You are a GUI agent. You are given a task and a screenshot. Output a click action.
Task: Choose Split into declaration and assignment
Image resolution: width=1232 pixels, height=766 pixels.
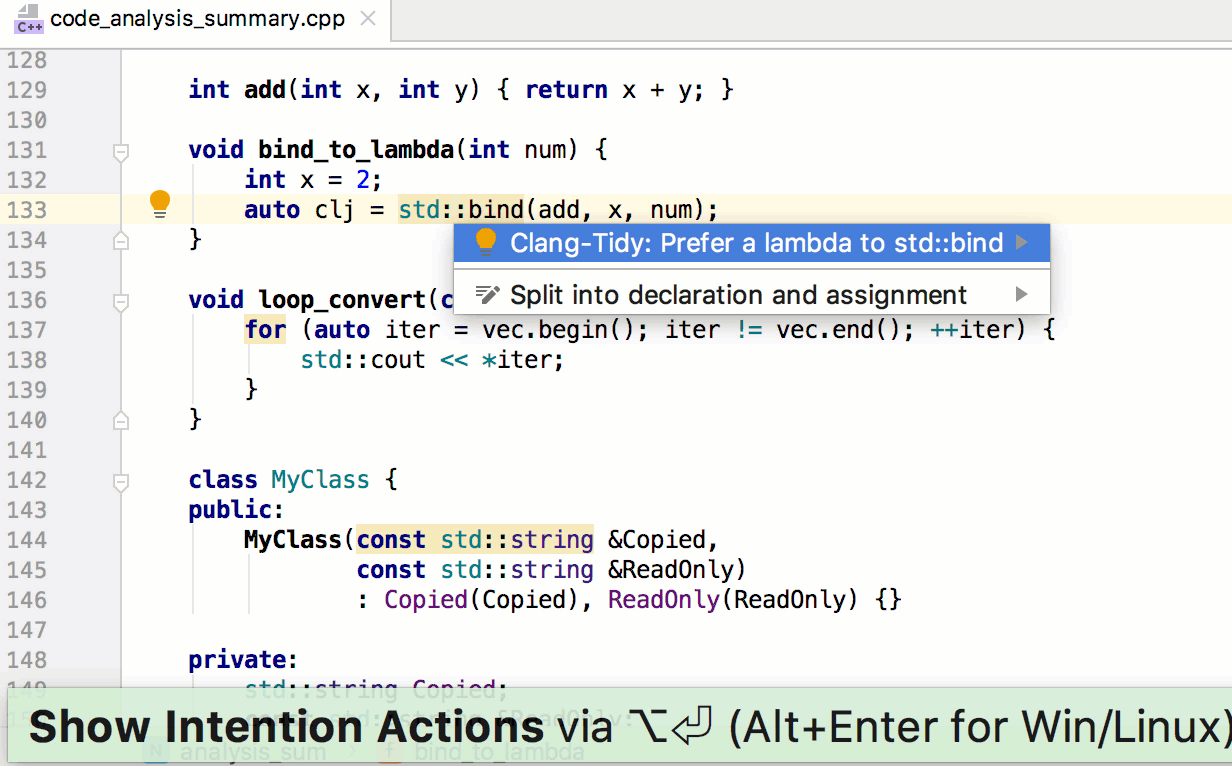click(738, 296)
